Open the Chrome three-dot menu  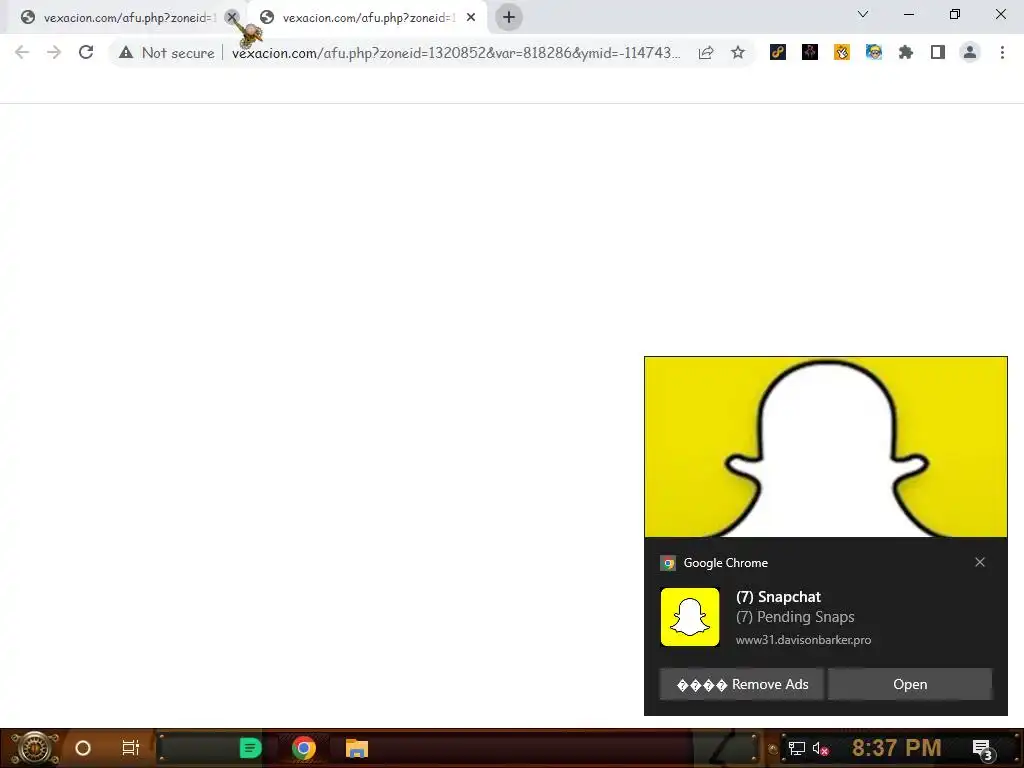click(1002, 52)
